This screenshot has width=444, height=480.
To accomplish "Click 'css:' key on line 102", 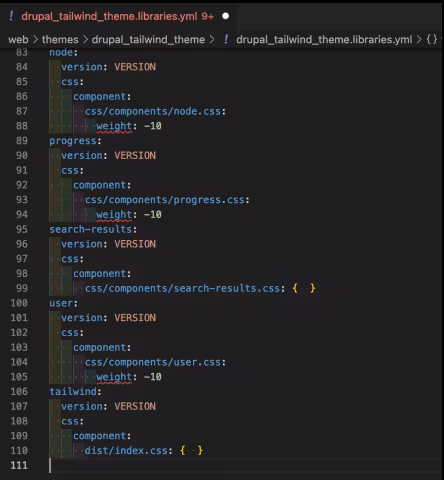I will click(x=72, y=333).
